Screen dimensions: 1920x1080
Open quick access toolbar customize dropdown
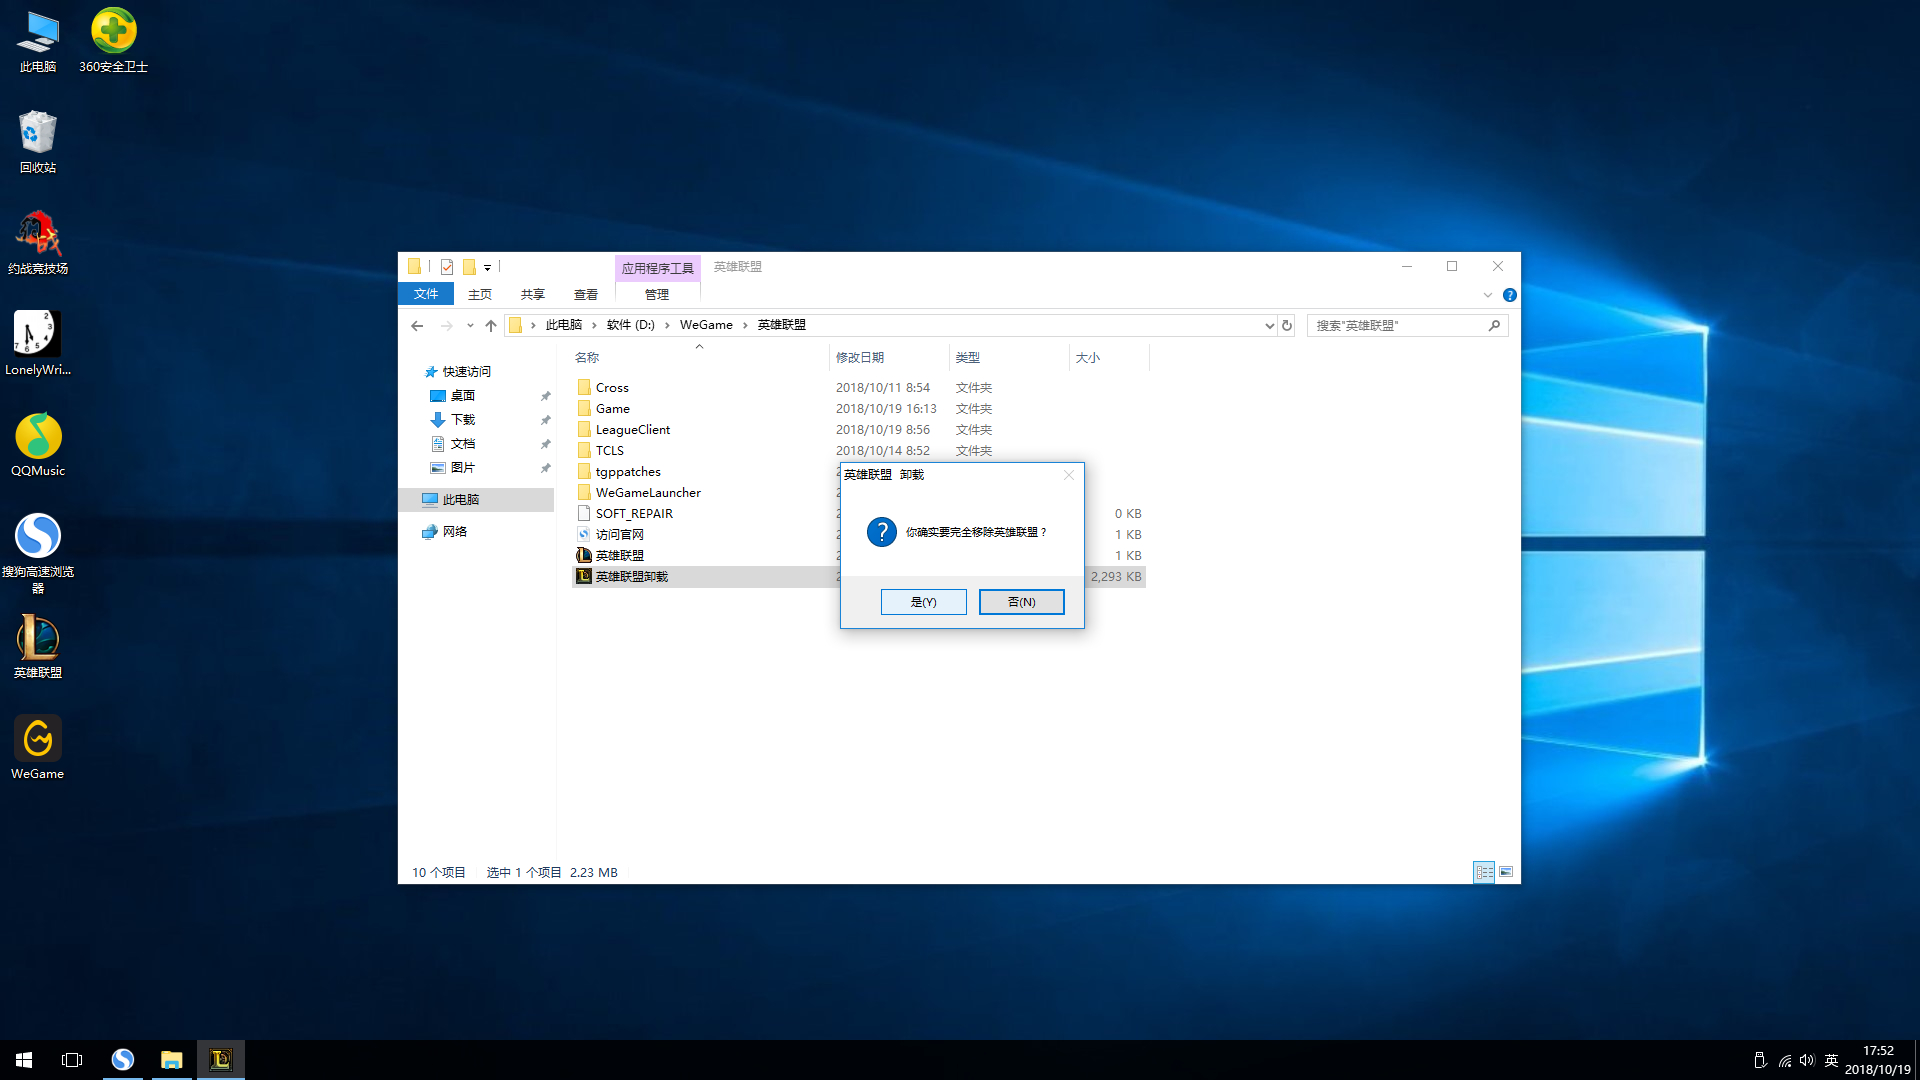(488, 267)
